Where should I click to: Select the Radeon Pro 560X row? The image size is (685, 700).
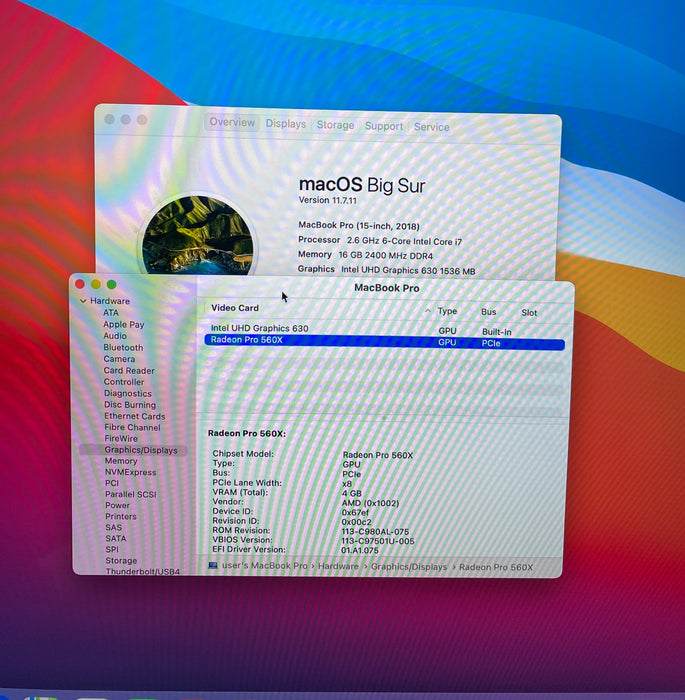coord(384,342)
